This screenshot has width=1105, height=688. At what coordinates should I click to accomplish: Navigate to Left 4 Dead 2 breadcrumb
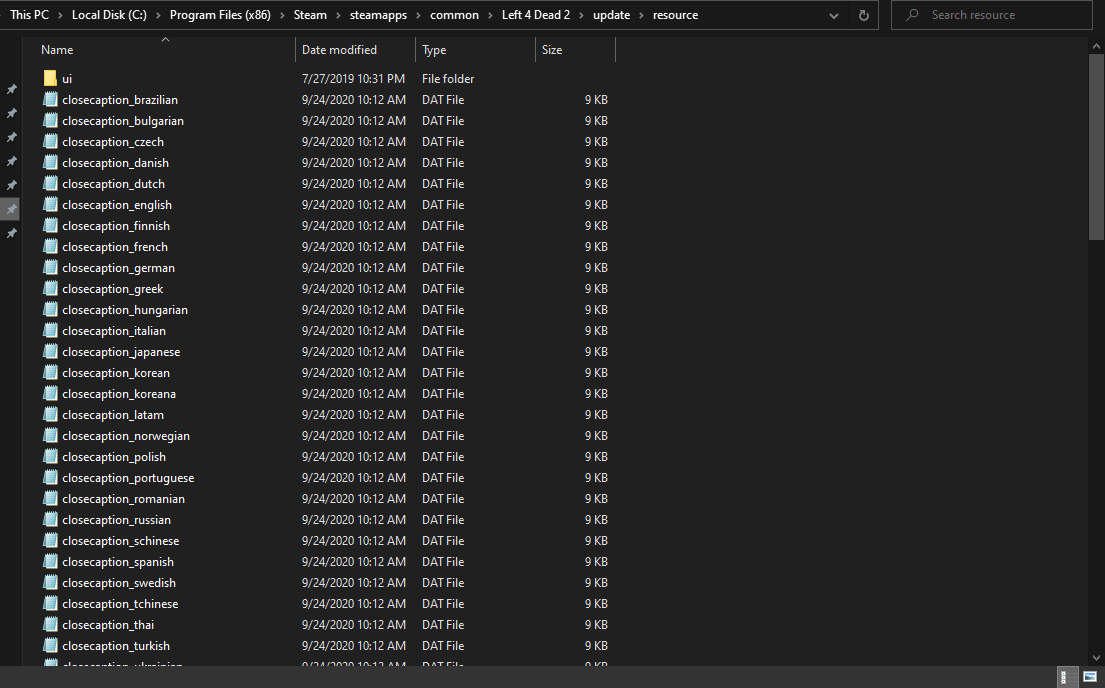click(x=536, y=15)
